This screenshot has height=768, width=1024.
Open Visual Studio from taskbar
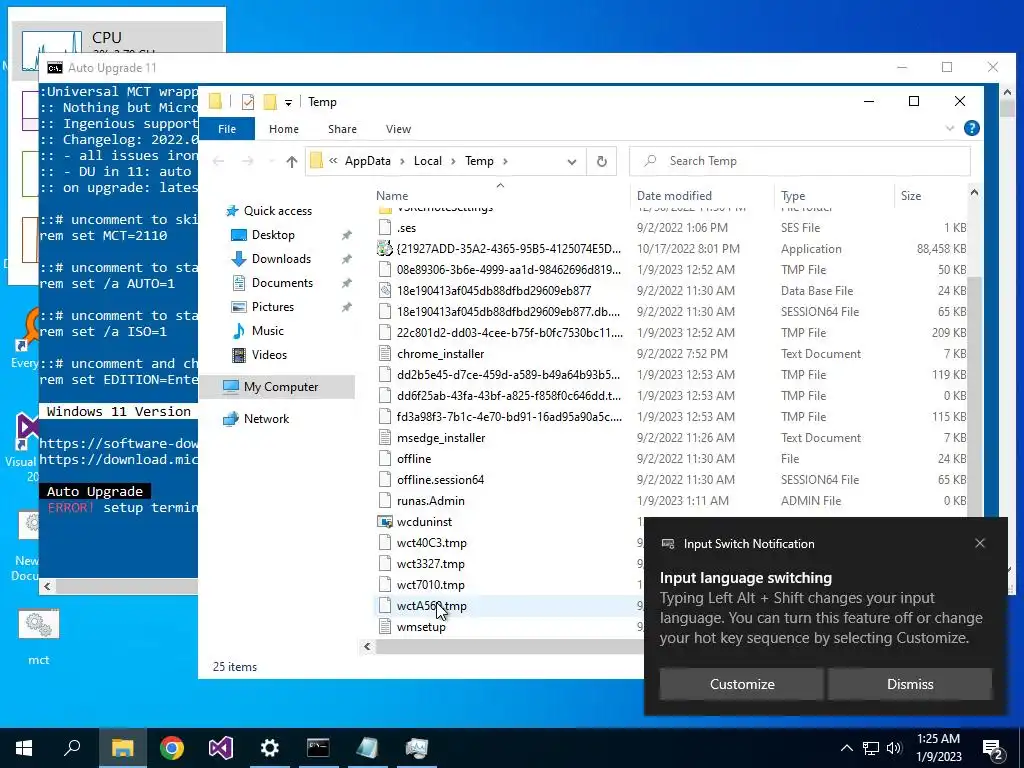point(221,748)
